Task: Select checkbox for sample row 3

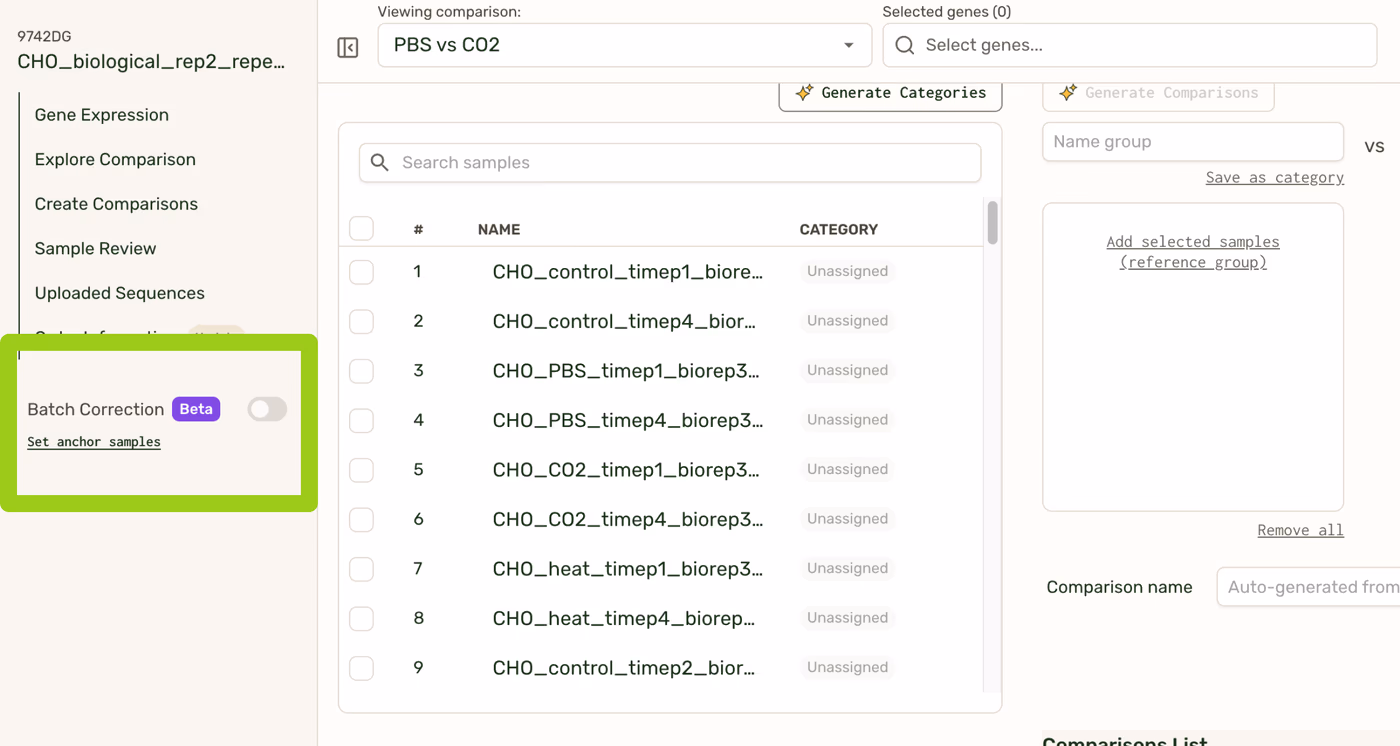Action: pos(362,371)
